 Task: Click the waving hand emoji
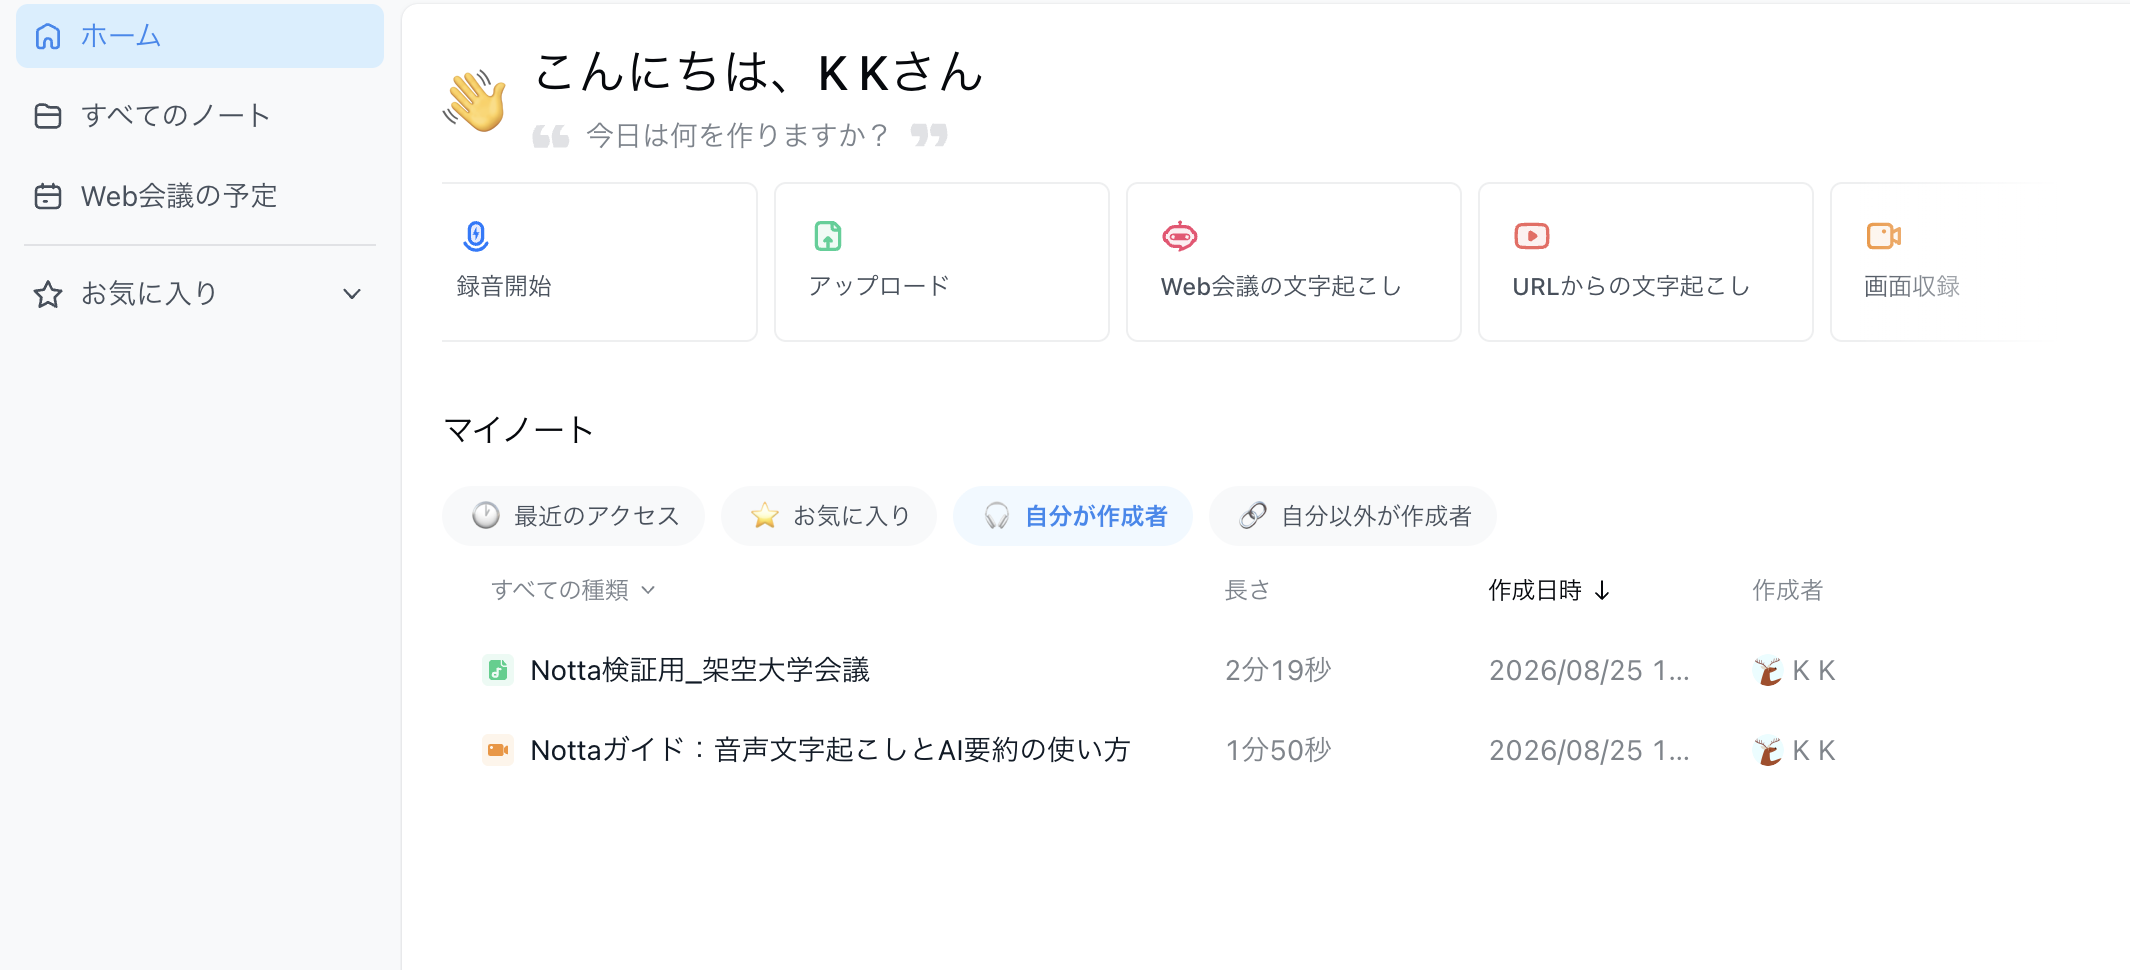[x=476, y=100]
